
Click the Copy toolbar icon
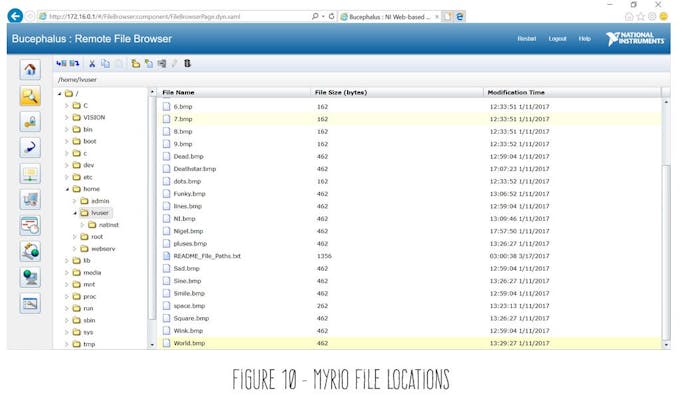point(105,64)
